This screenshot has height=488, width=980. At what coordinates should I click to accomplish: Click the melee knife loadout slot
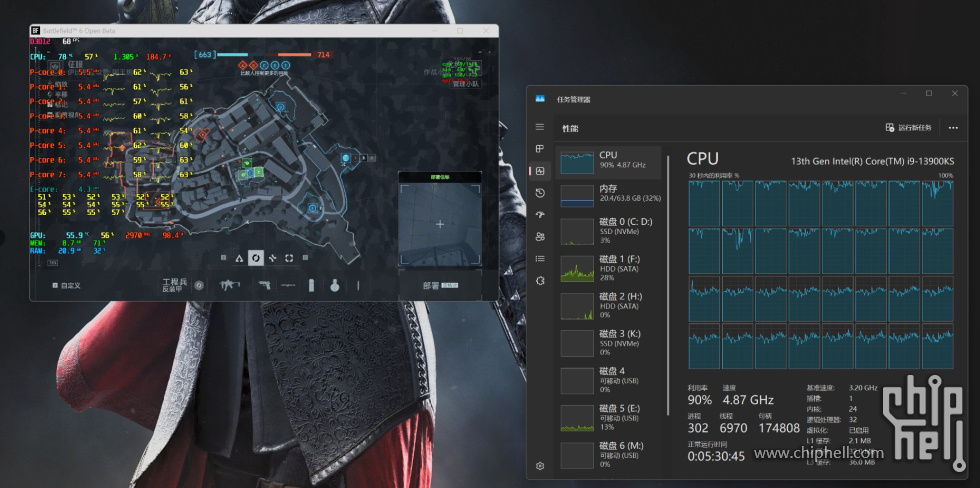pos(358,286)
